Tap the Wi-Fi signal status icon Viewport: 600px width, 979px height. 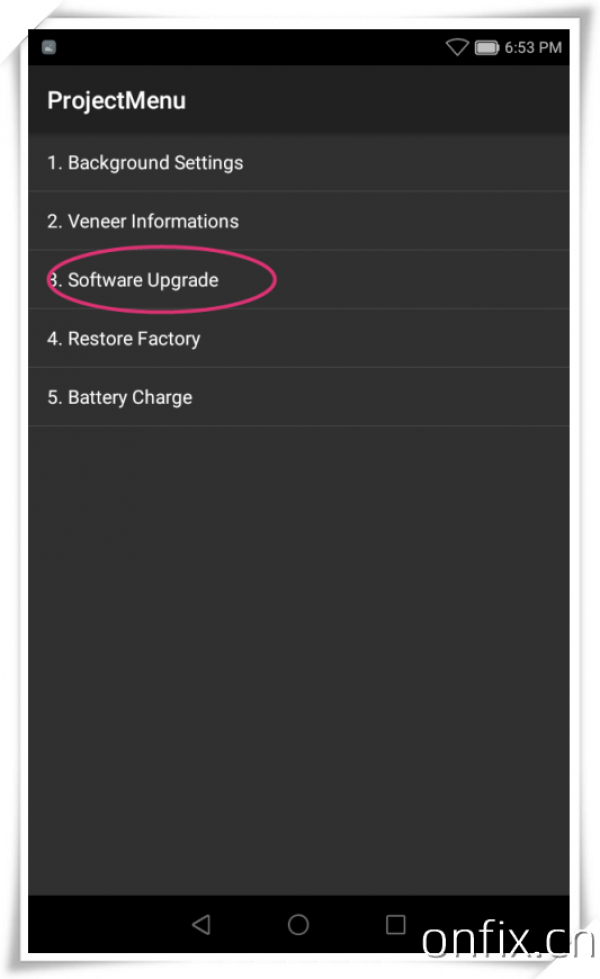(457, 47)
